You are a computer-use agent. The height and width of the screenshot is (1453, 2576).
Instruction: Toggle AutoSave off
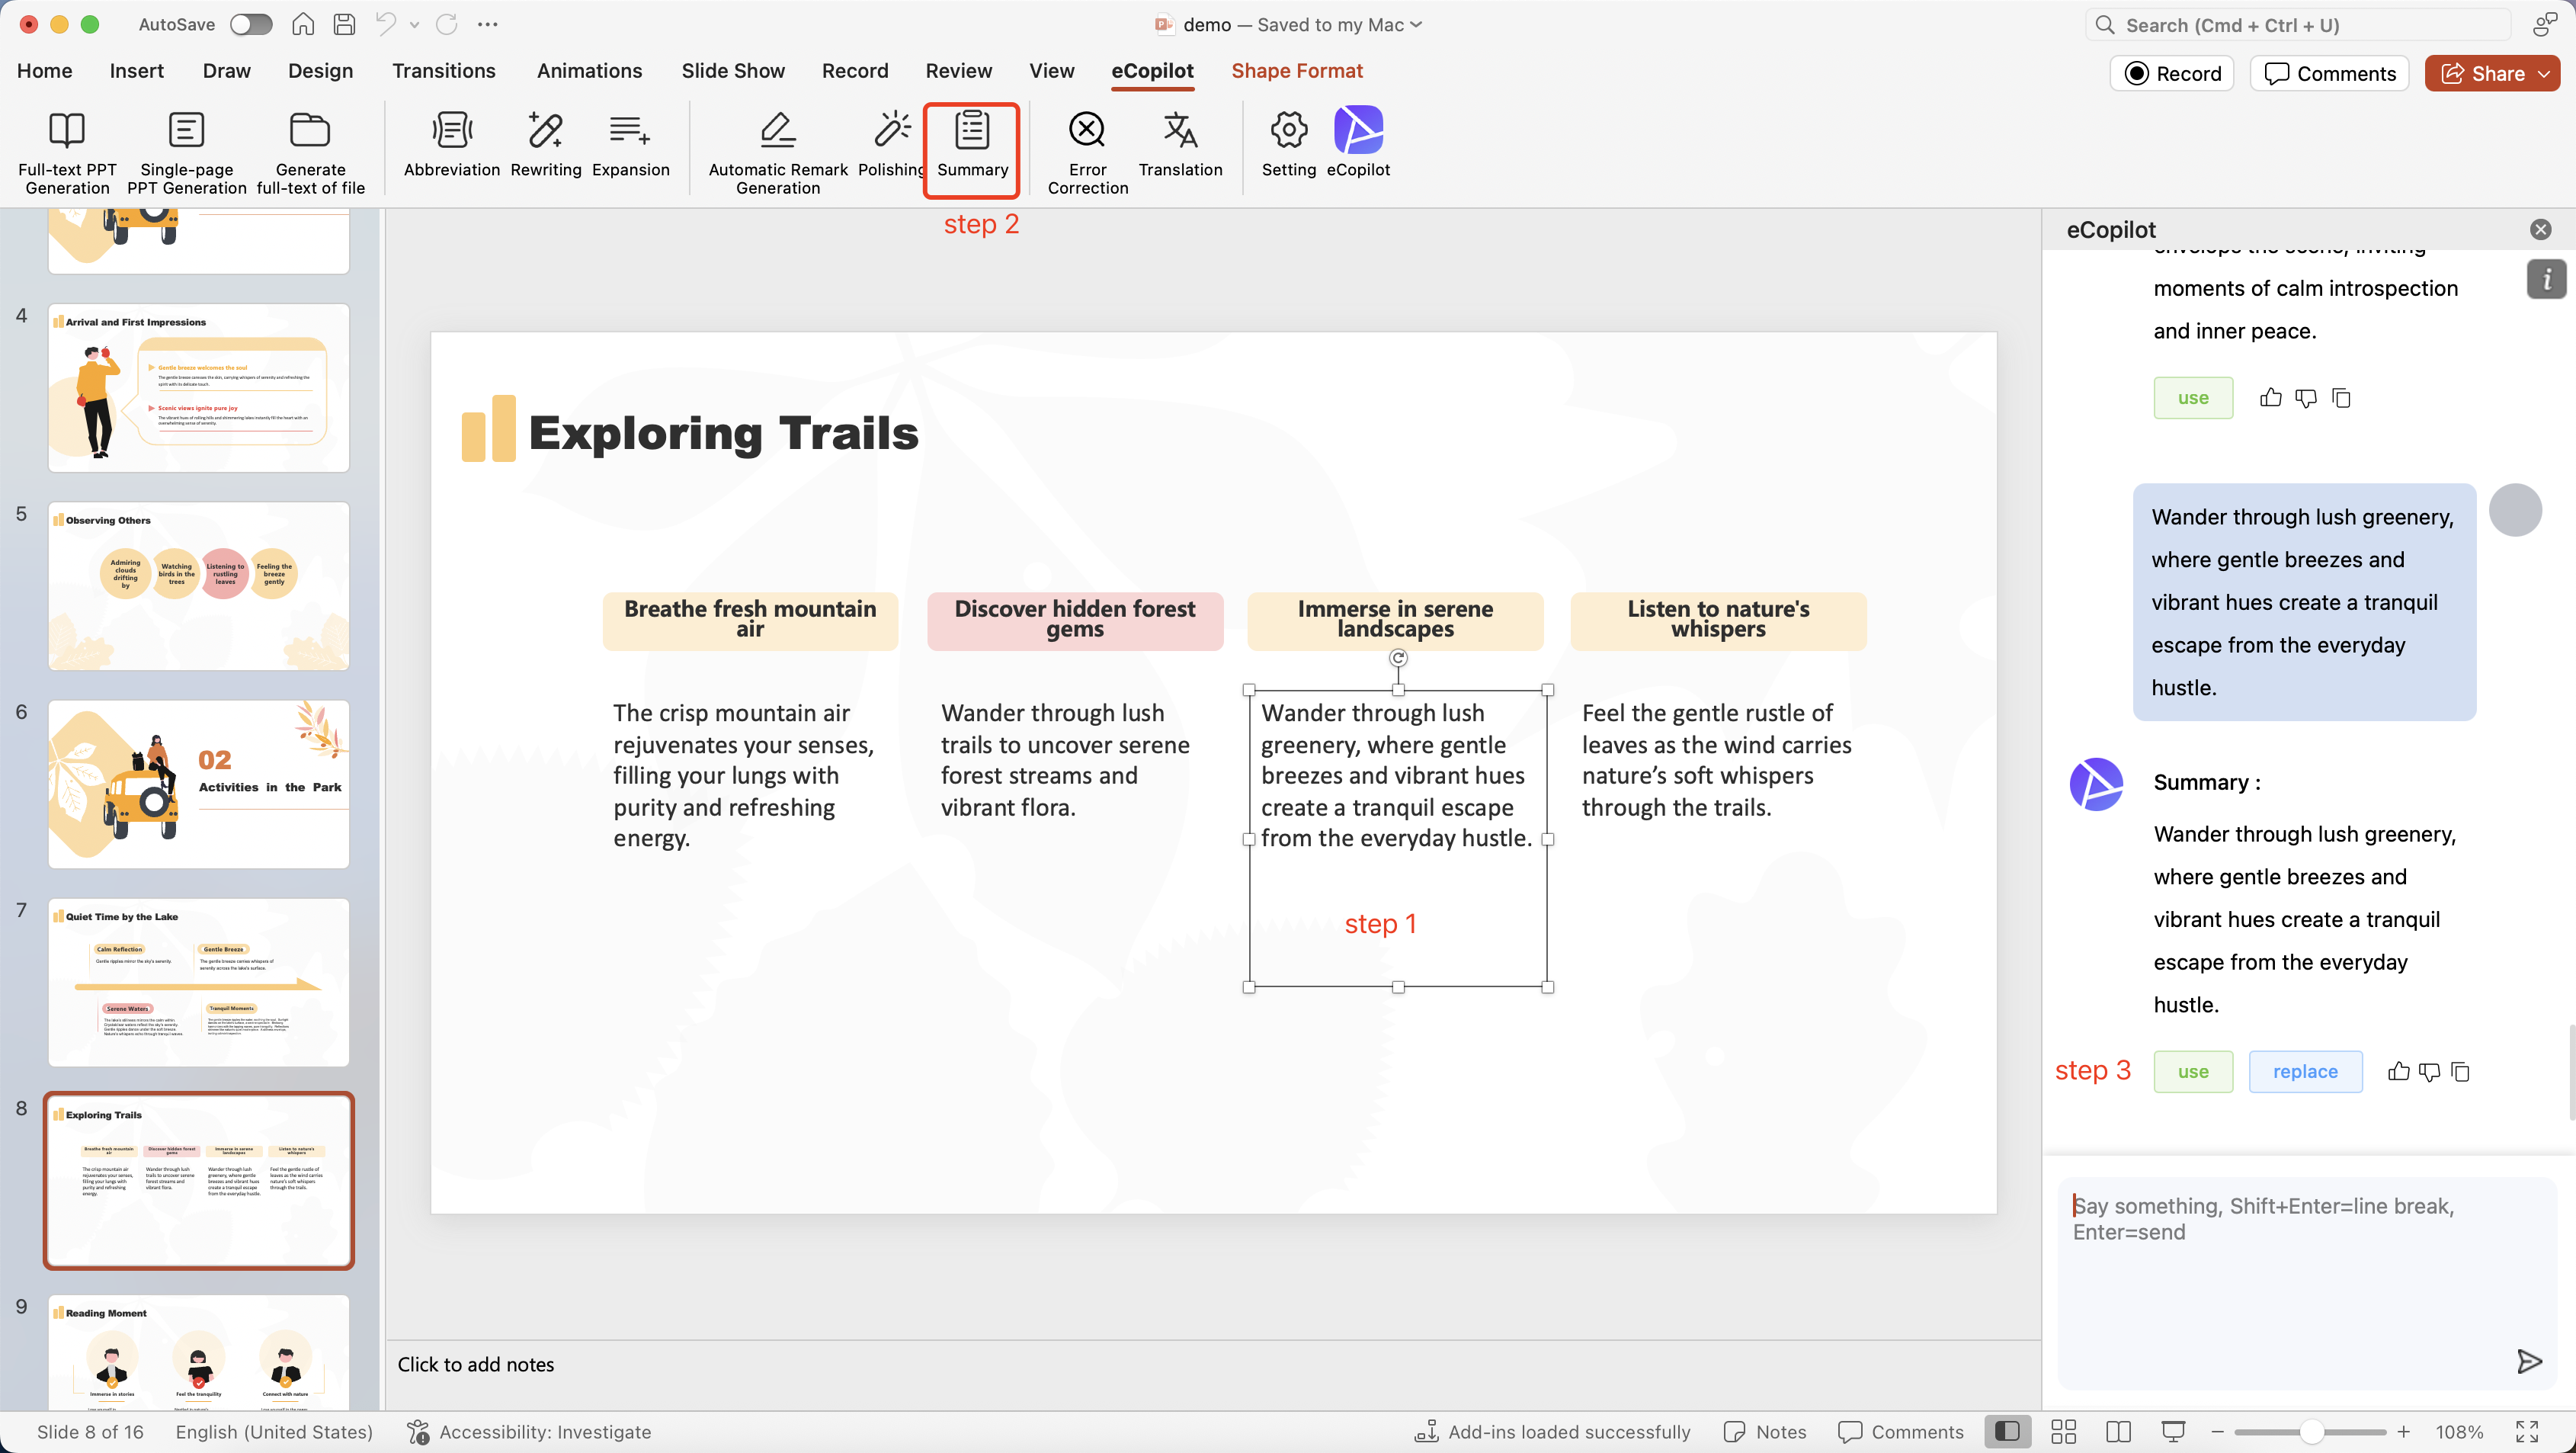(251, 24)
